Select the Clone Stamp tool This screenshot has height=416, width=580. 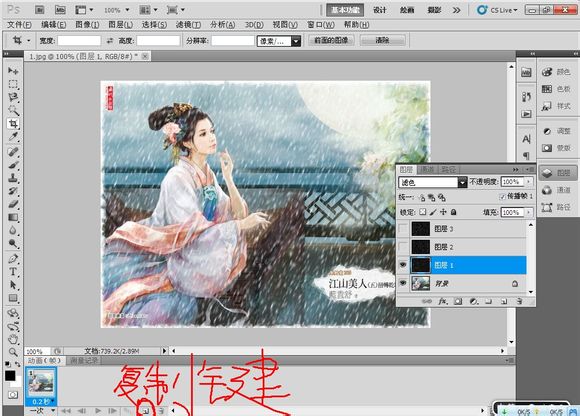[x=13, y=178]
